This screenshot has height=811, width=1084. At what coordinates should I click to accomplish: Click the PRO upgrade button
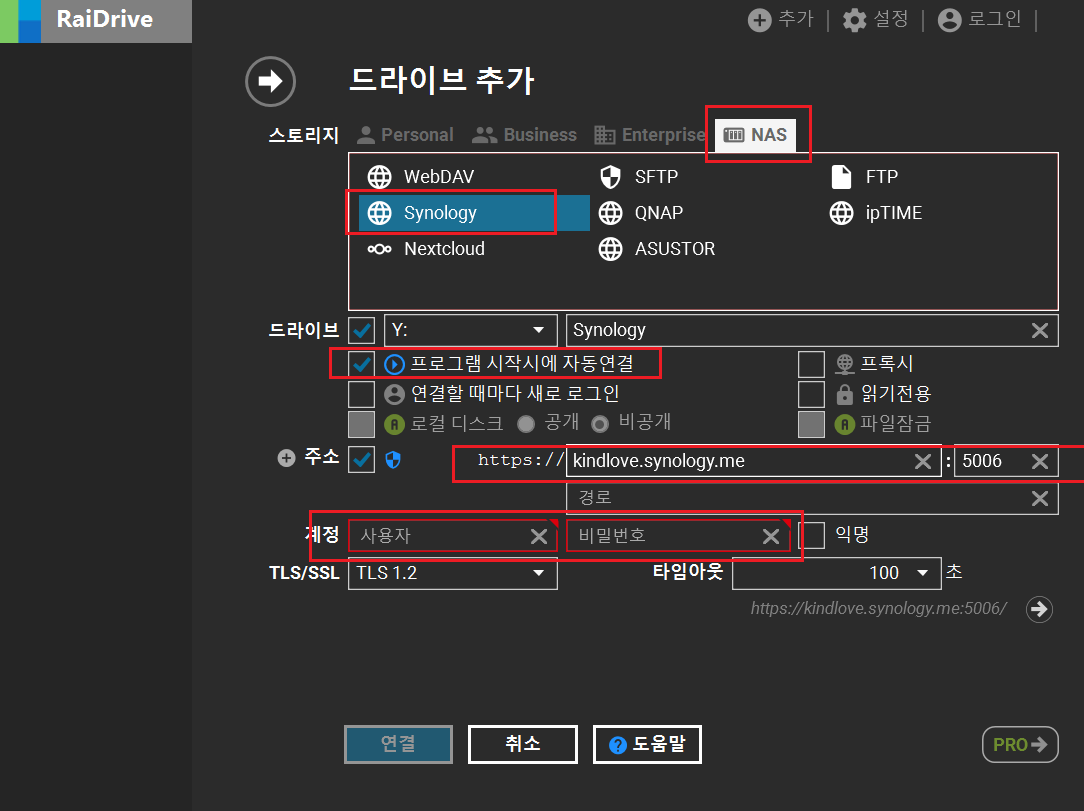coord(1020,745)
